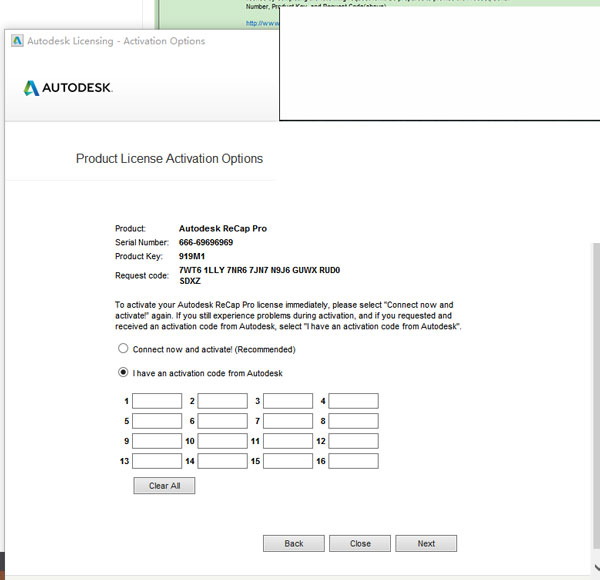Click activation code box 7
Screen dimensions: 600x580
(288, 421)
